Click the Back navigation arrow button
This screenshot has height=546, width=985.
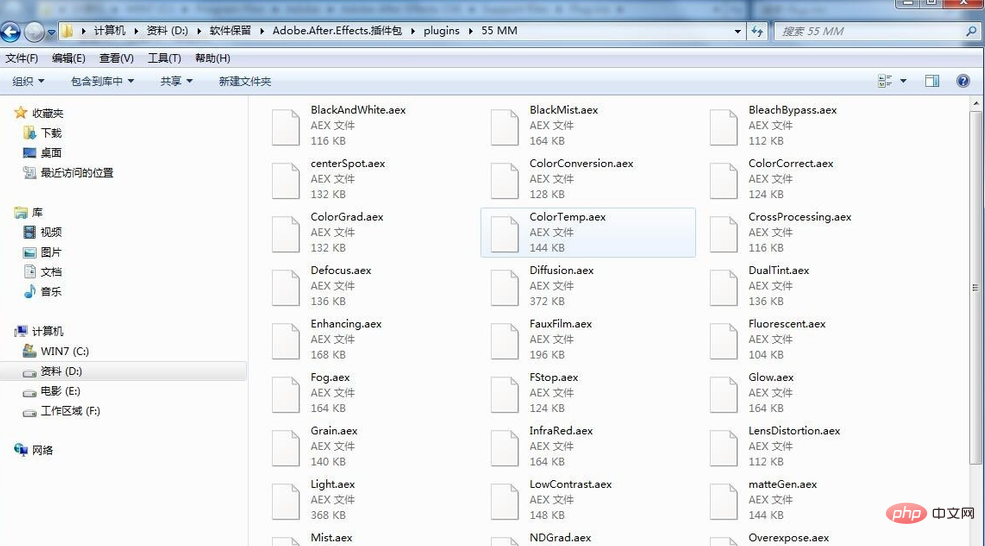pyautogui.click(x=11, y=31)
